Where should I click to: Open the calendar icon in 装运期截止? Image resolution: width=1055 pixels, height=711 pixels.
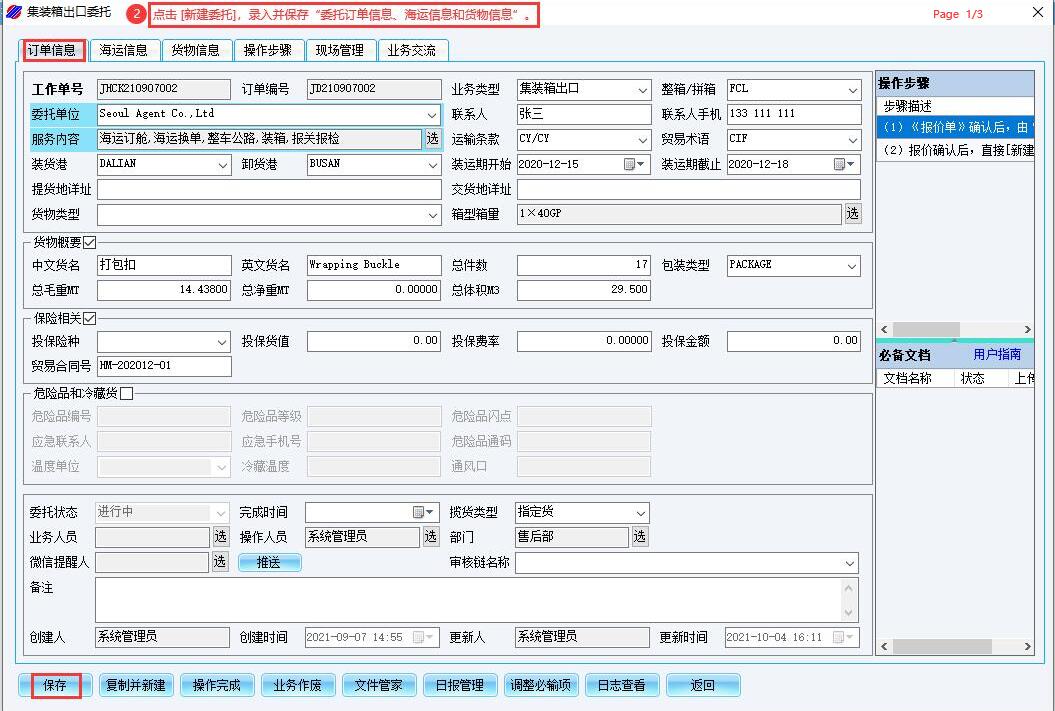tap(838, 164)
